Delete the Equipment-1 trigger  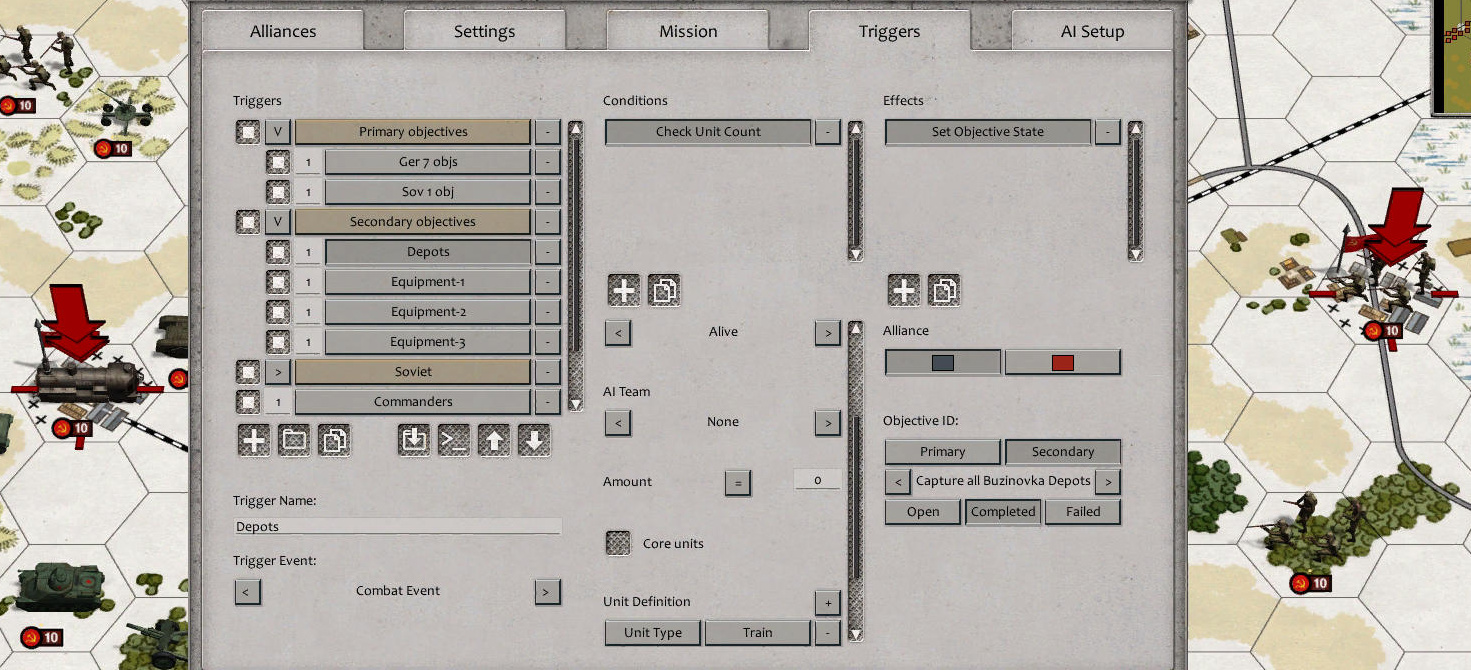coord(547,282)
